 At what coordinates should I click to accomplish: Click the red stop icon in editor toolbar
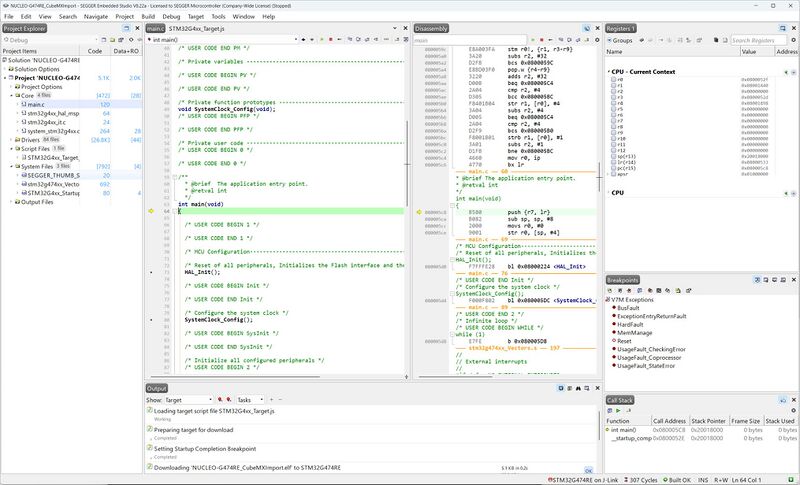point(331,39)
